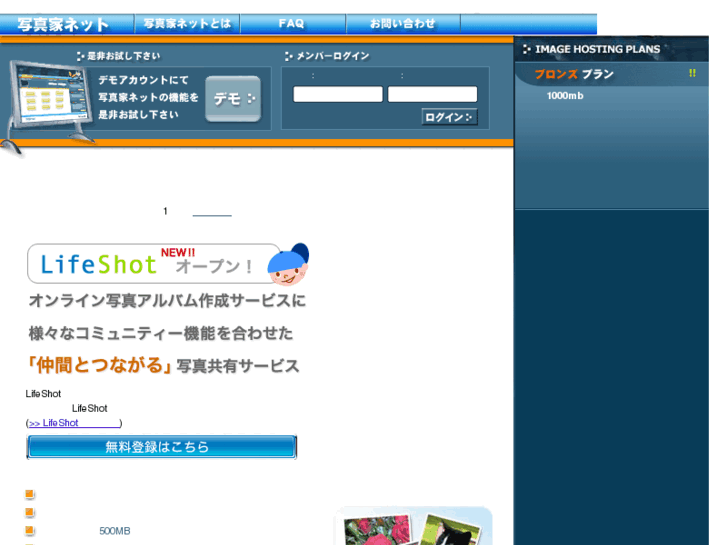Click the 写真家ネット site logo

pos(63,24)
